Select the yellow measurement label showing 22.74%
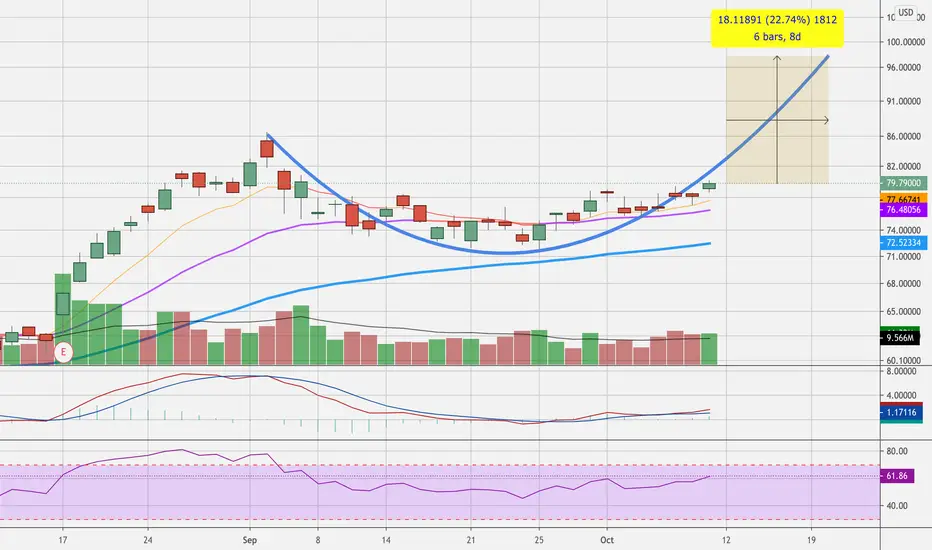The width and height of the screenshot is (932, 550). [x=777, y=28]
